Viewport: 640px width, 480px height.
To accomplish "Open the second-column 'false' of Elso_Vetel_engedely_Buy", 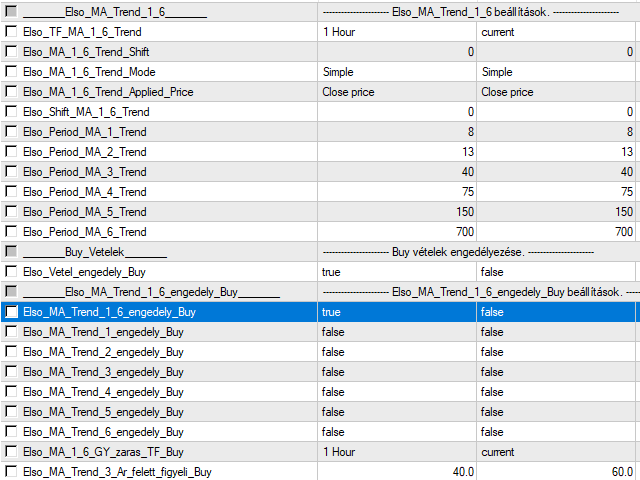I will (556, 272).
